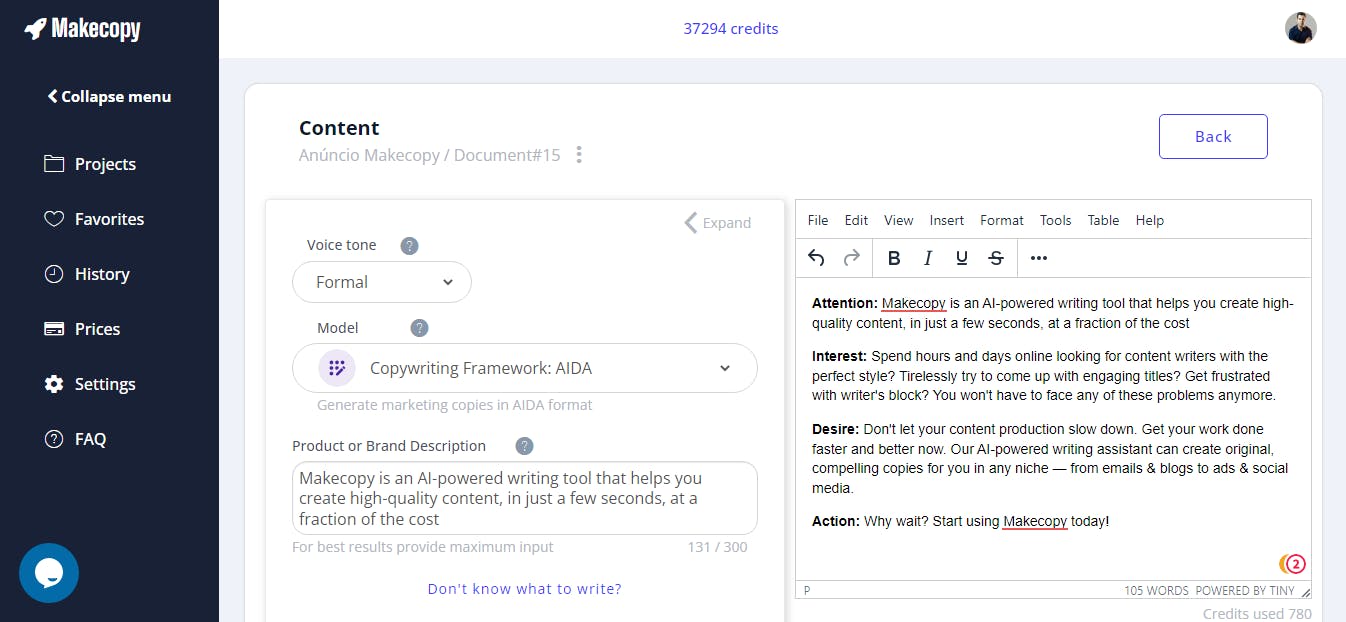The width and height of the screenshot is (1346, 622).
Task: Expand the content input panel
Action: click(x=718, y=222)
